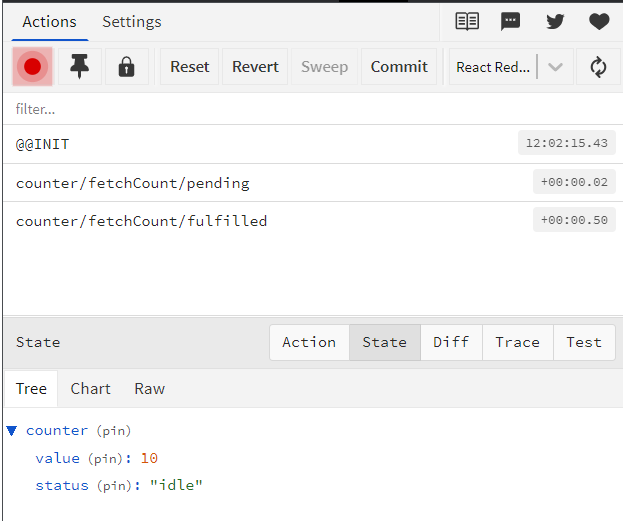Screen dimensions: 623x521
Task: Click the status key label
Action: (x=62, y=486)
